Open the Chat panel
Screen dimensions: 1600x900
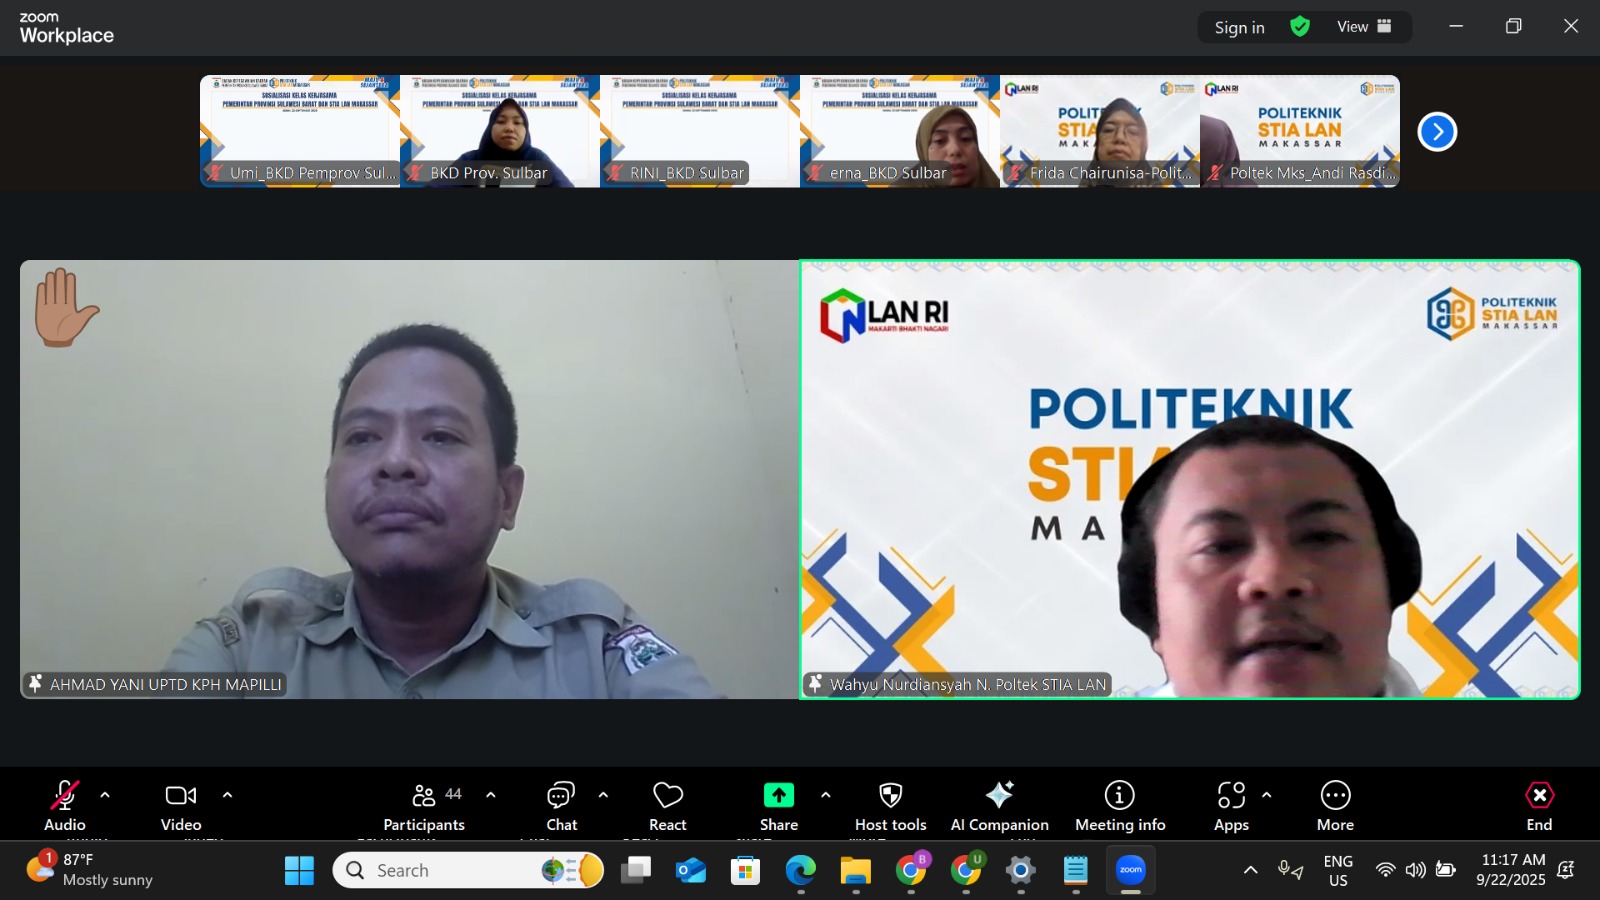pyautogui.click(x=561, y=806)
